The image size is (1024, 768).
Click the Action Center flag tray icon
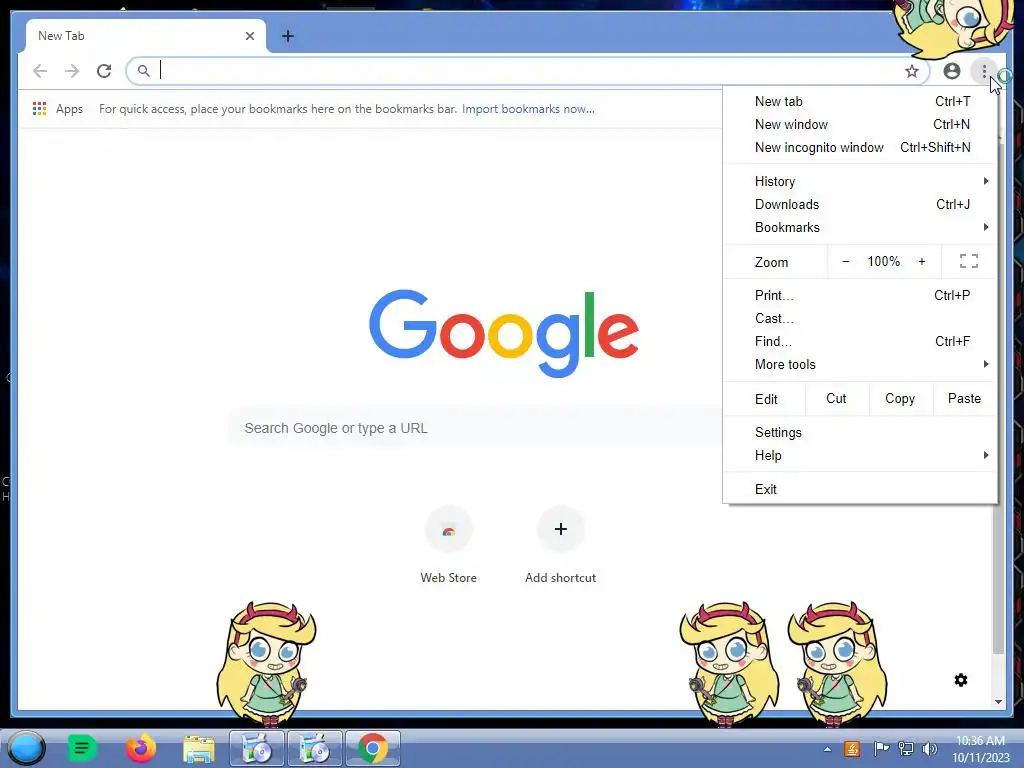click(x=881, y=748)
